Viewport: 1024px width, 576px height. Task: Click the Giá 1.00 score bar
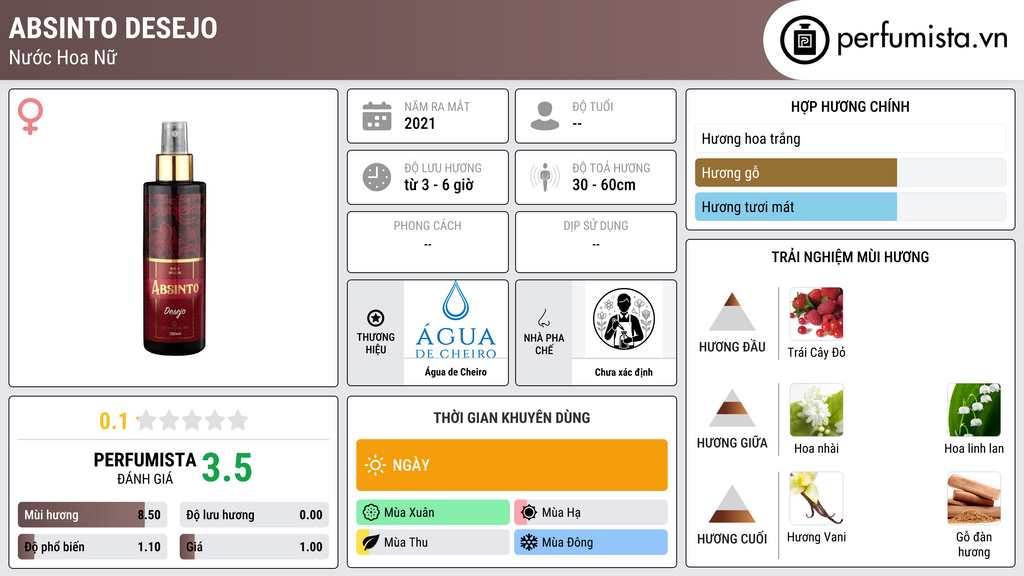tap(254, 547)
